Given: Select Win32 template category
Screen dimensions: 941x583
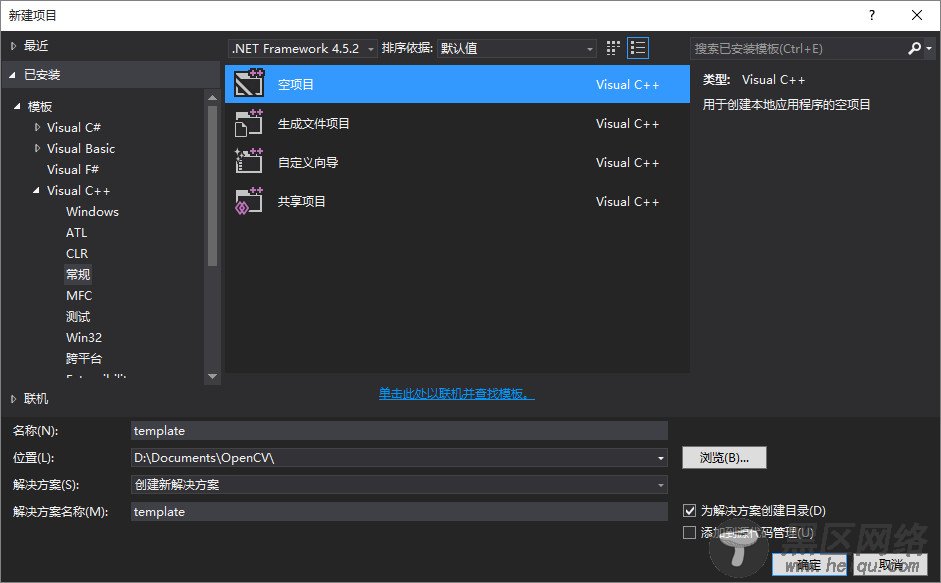Looking at the screenshot, I should pos(84,337).
